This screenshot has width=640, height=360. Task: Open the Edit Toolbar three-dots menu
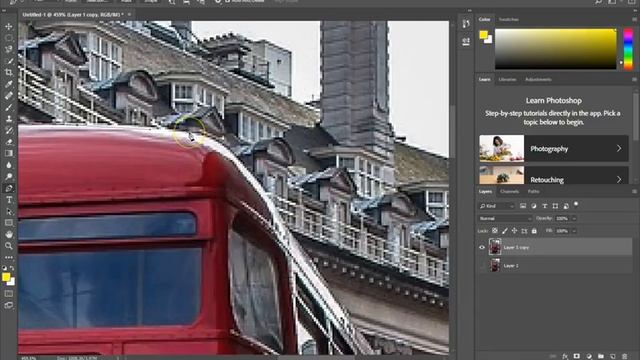tap(9, 258)
